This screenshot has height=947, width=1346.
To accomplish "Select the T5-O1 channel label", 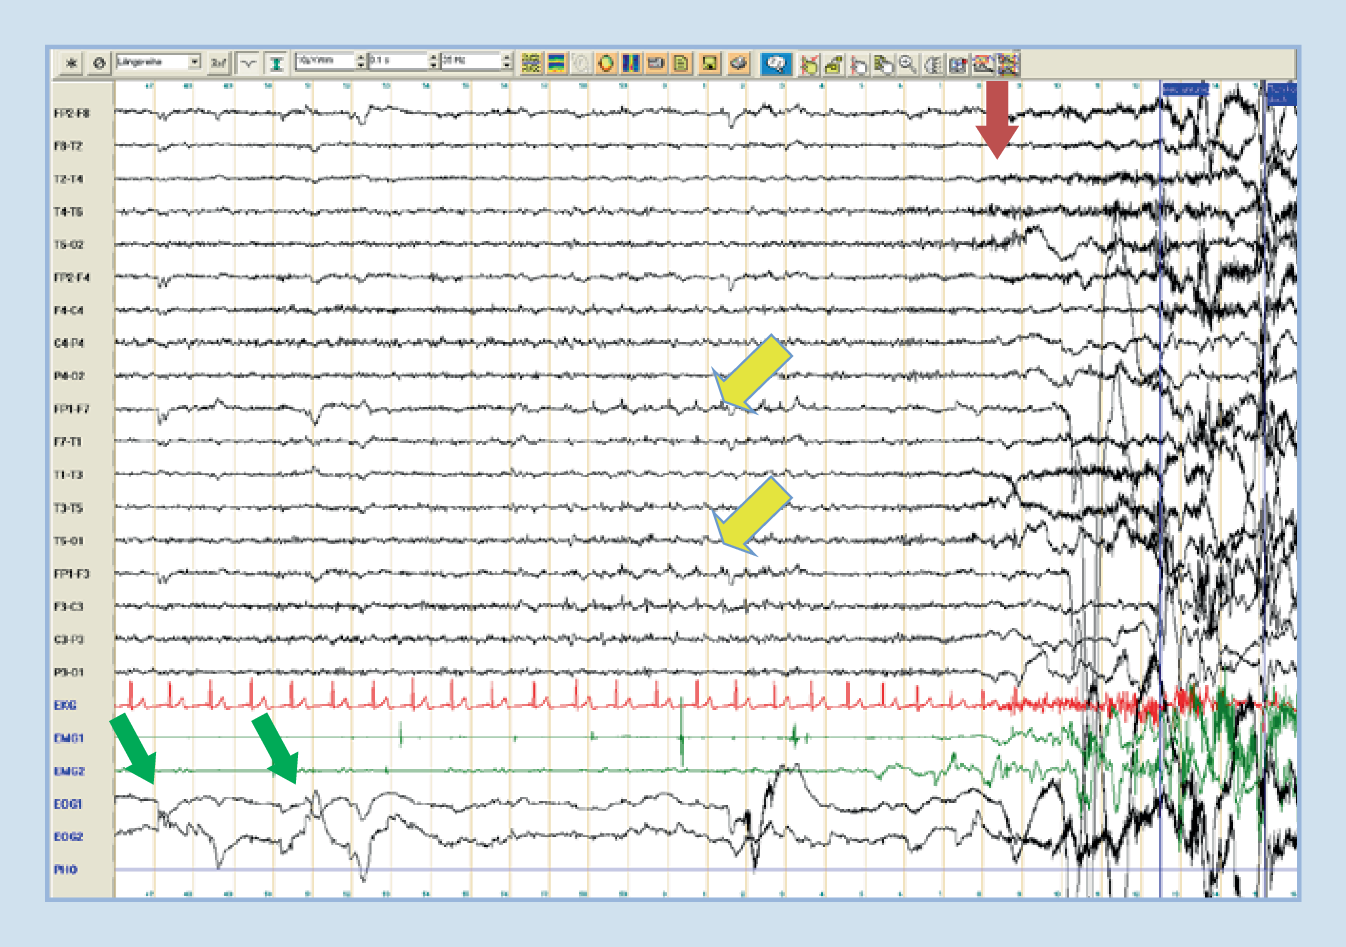I will click(x=68, y=541).
